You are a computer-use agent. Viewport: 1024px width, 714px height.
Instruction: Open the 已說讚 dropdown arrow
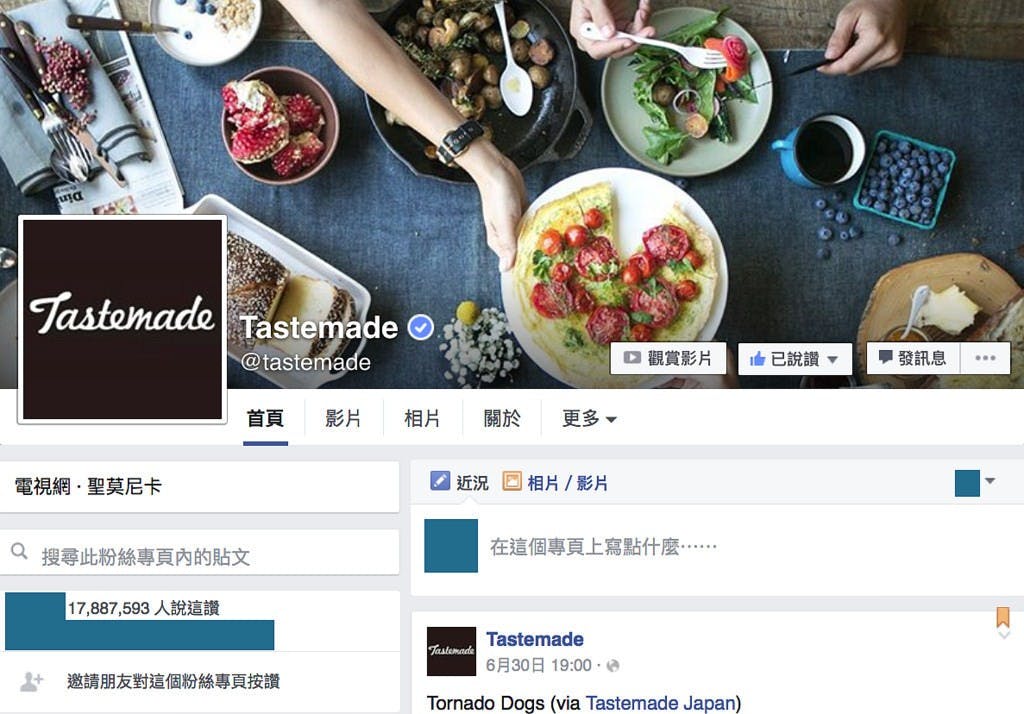click(x=833, y=359)
